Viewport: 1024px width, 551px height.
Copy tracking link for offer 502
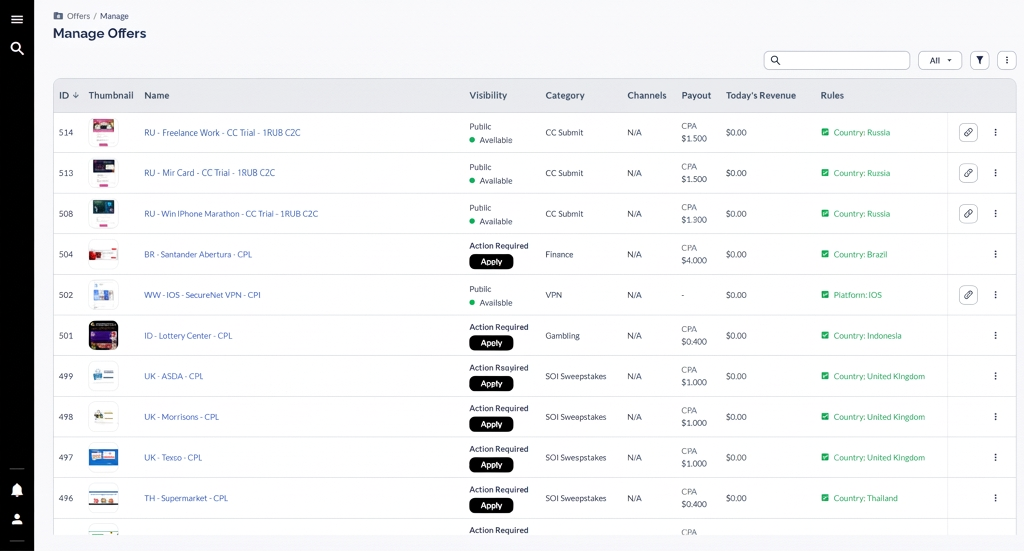point(968,295)
